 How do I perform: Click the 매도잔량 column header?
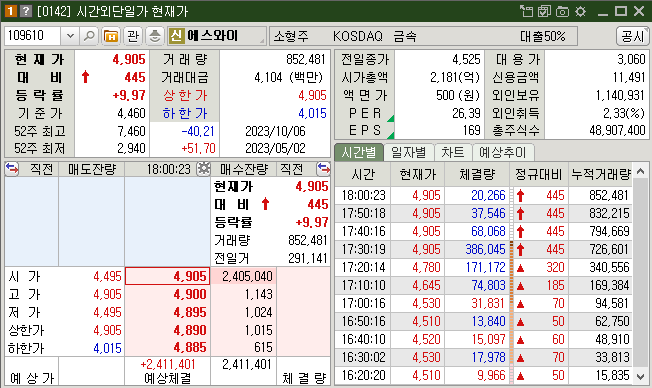91,169
